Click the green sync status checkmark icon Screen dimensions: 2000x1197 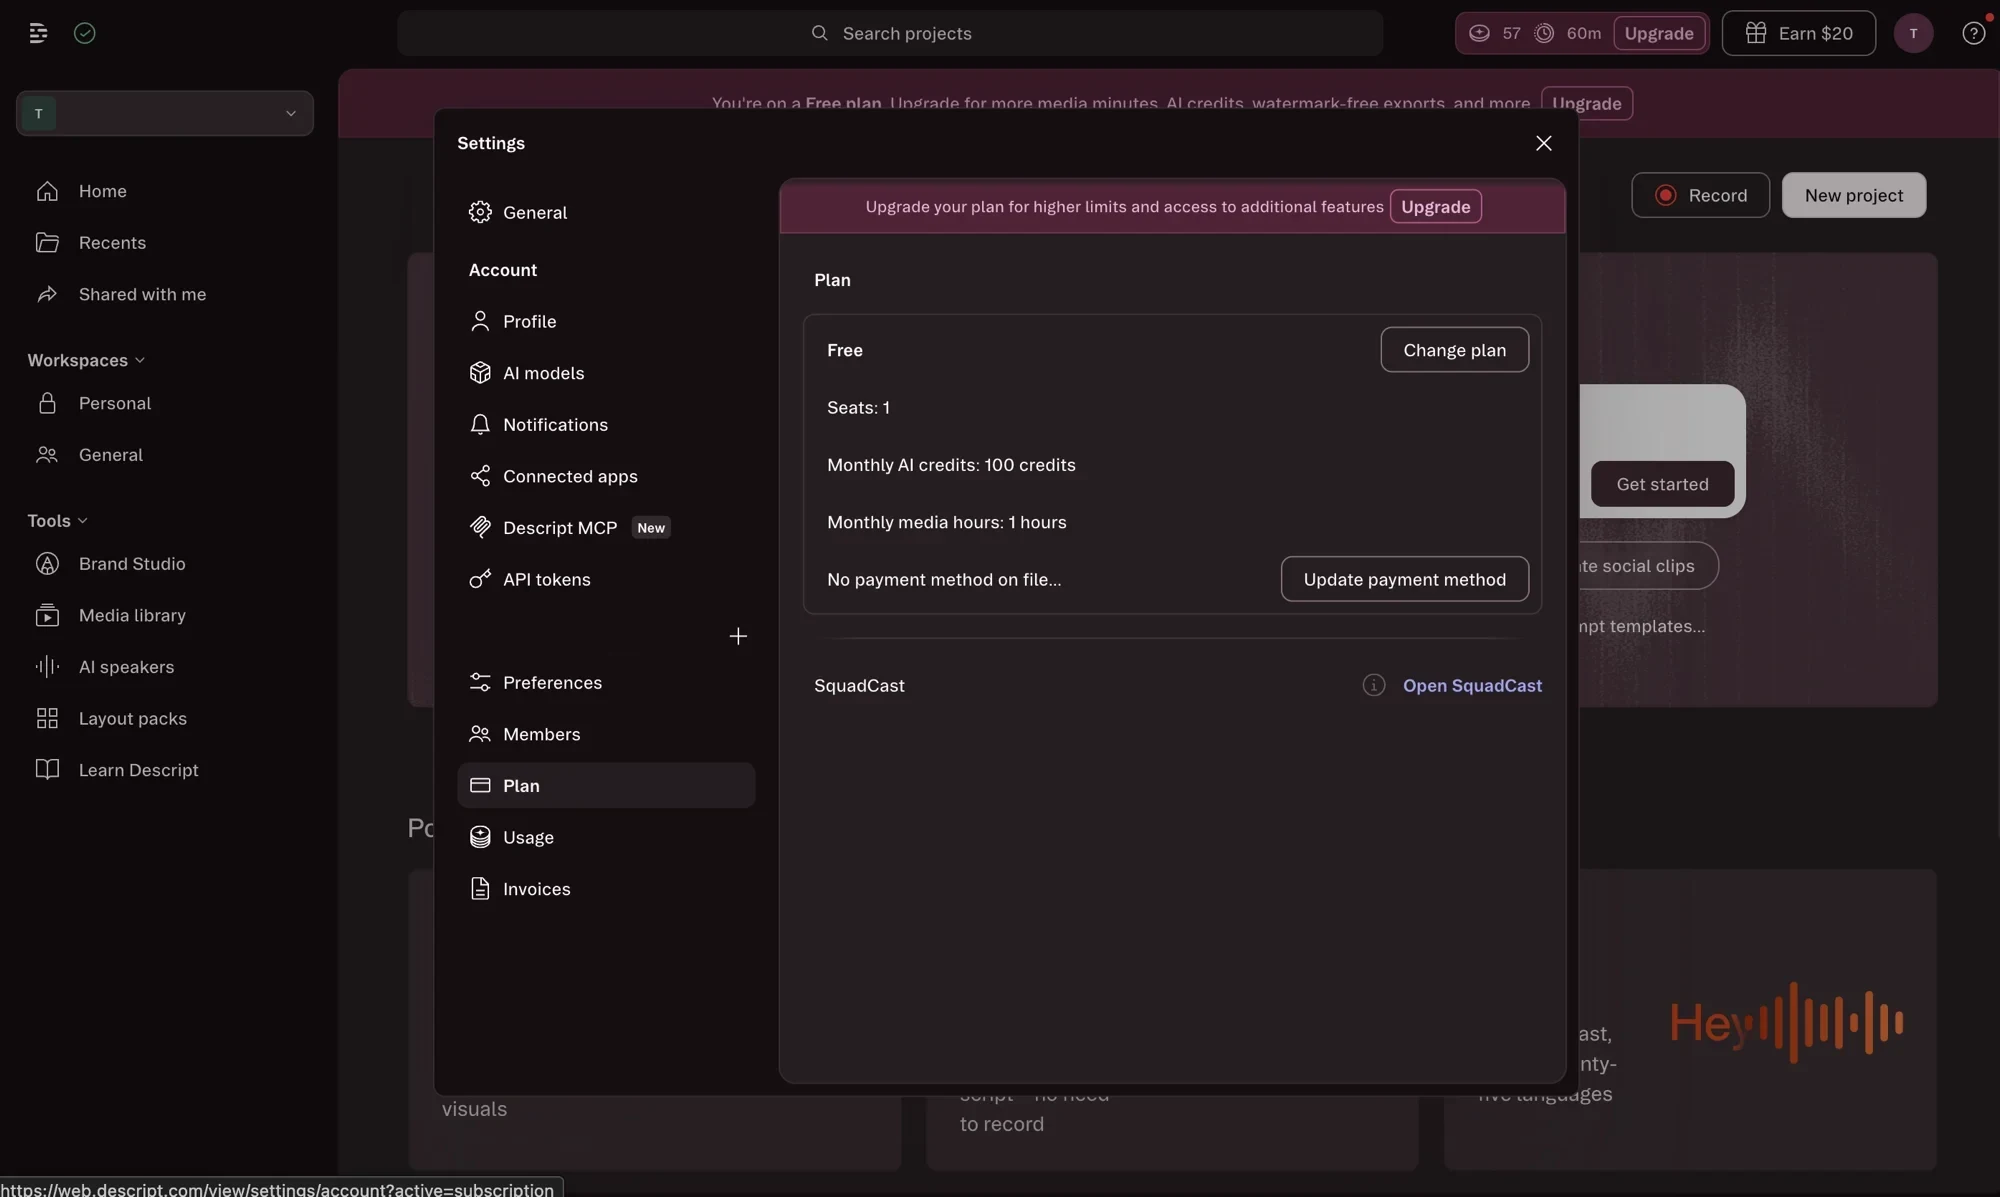[85, 33]
